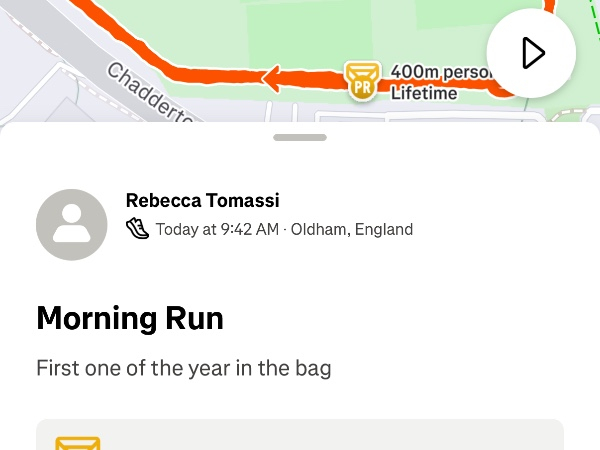The image size is (600, 450).
Task: Click the "Oldham, England" location text
Action: coord(352,229)
